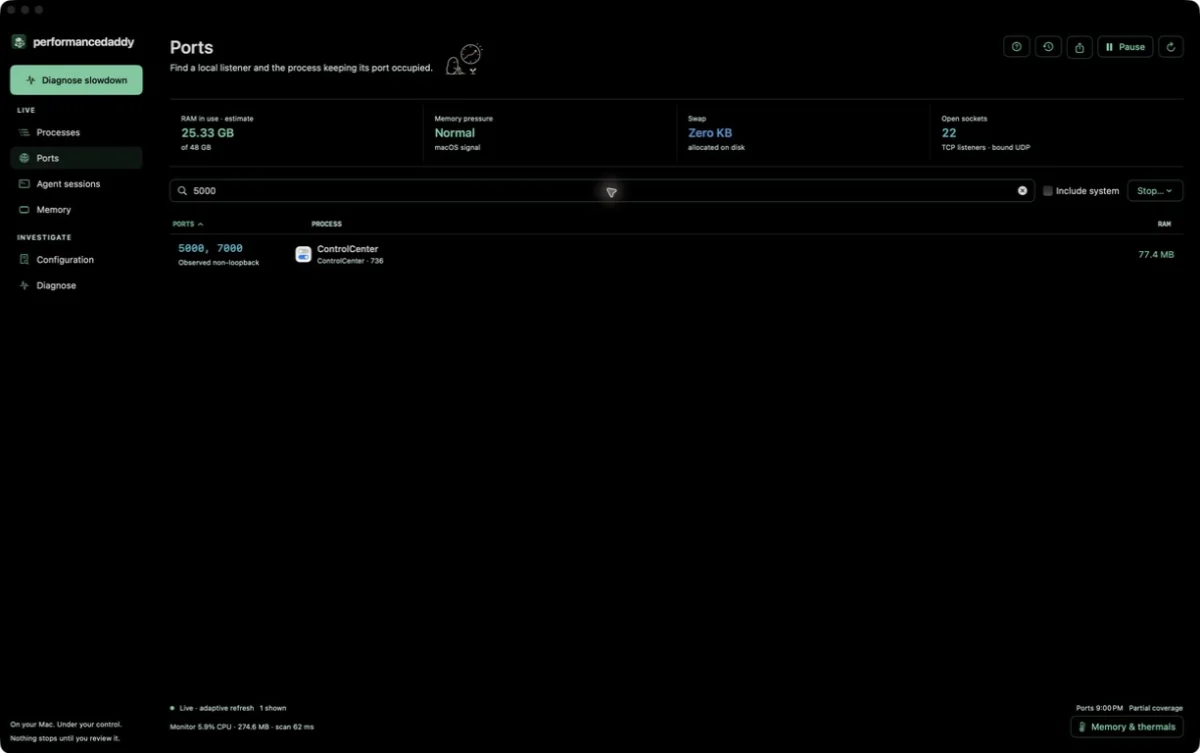The height and width of the screenshot is (753, 1200).
Task: Click the ControlCenter · 736 subtitle
Action: [x=350, y=261]
